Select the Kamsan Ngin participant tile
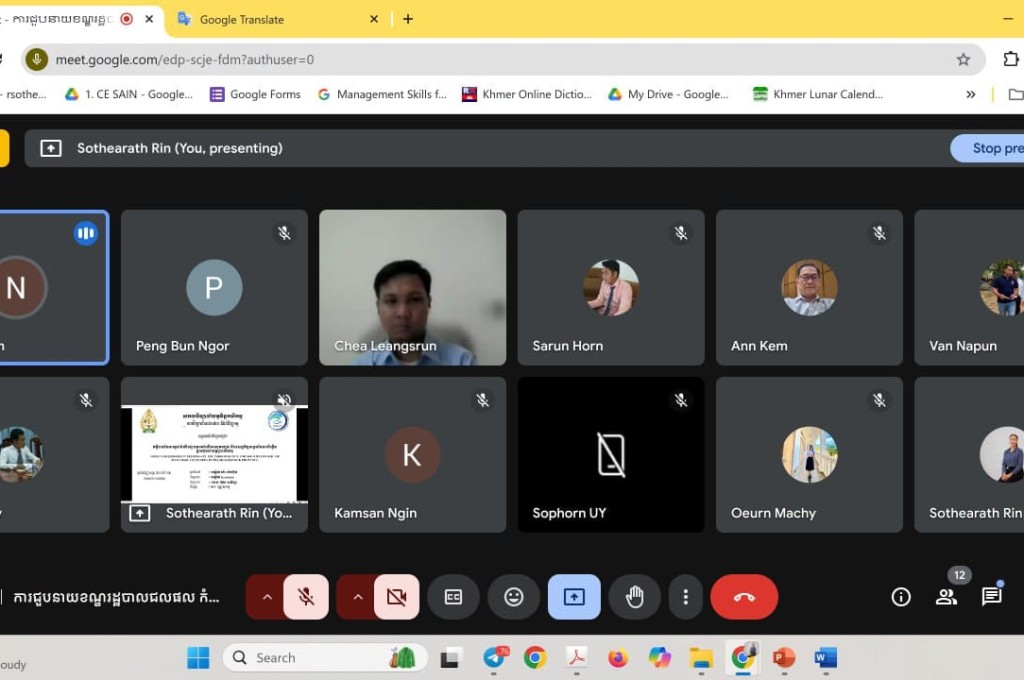Image resolution: width=1024 pixels, height=680 pixels. pyautogui.click(x=413, y=455)
